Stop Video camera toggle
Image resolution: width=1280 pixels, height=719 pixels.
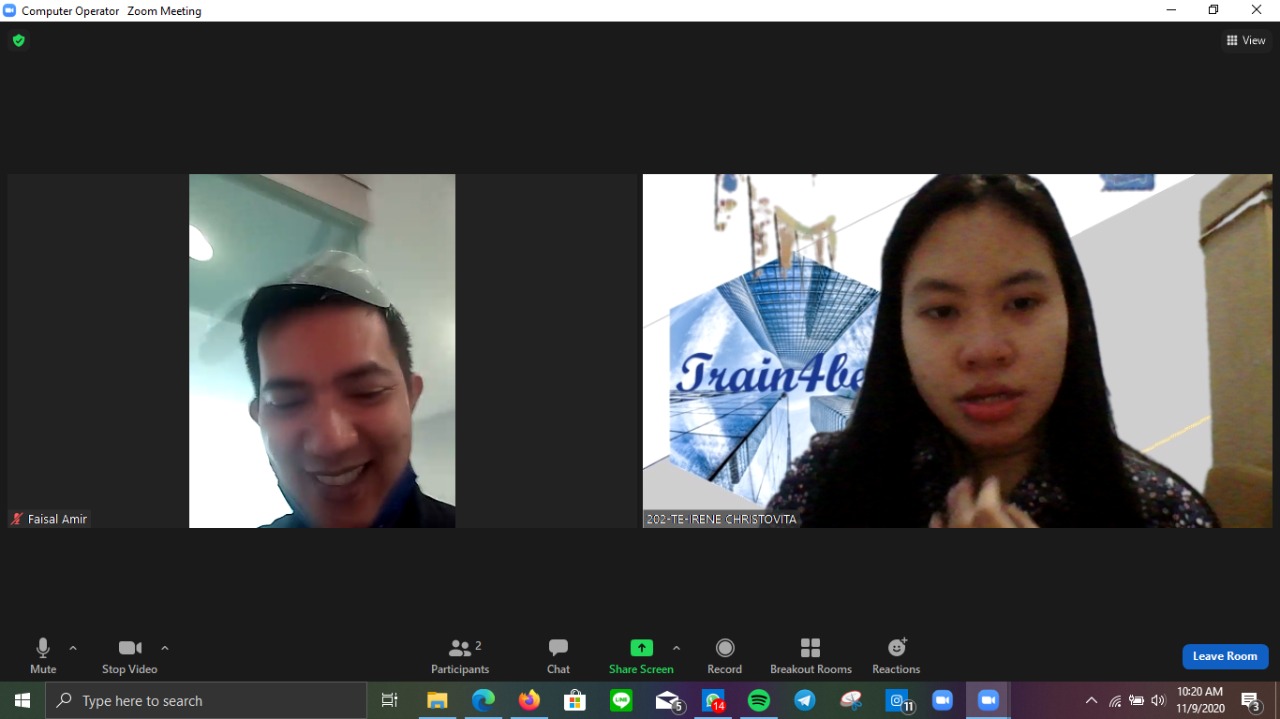tap(130, 656)
